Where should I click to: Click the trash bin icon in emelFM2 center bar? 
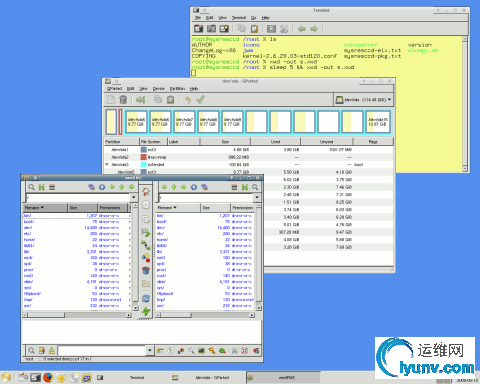coord(146,270)
